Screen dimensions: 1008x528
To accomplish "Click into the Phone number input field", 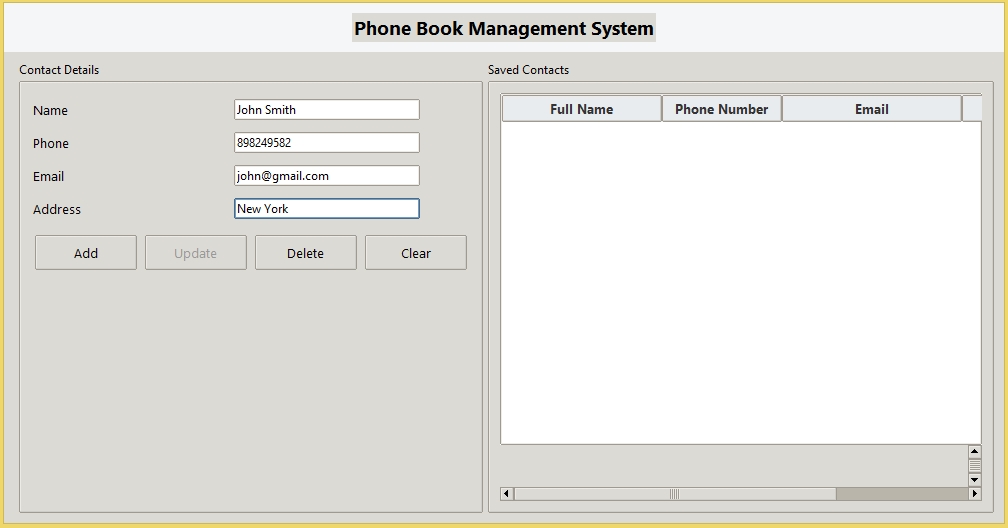I will [326, 143].
